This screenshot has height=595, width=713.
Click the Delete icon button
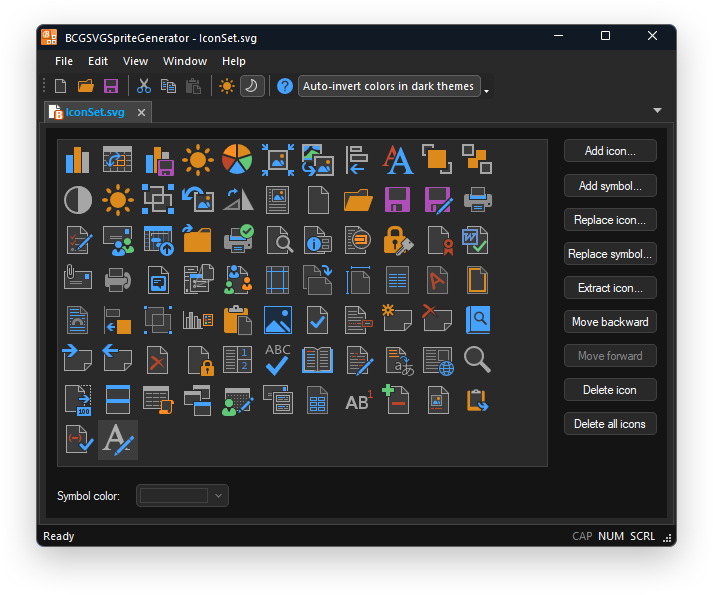pos(610,390)
